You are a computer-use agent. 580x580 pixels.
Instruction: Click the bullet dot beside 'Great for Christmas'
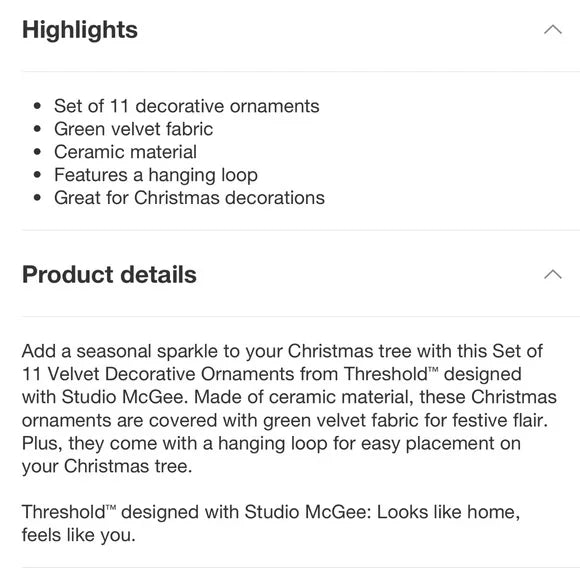pos(37,198)
